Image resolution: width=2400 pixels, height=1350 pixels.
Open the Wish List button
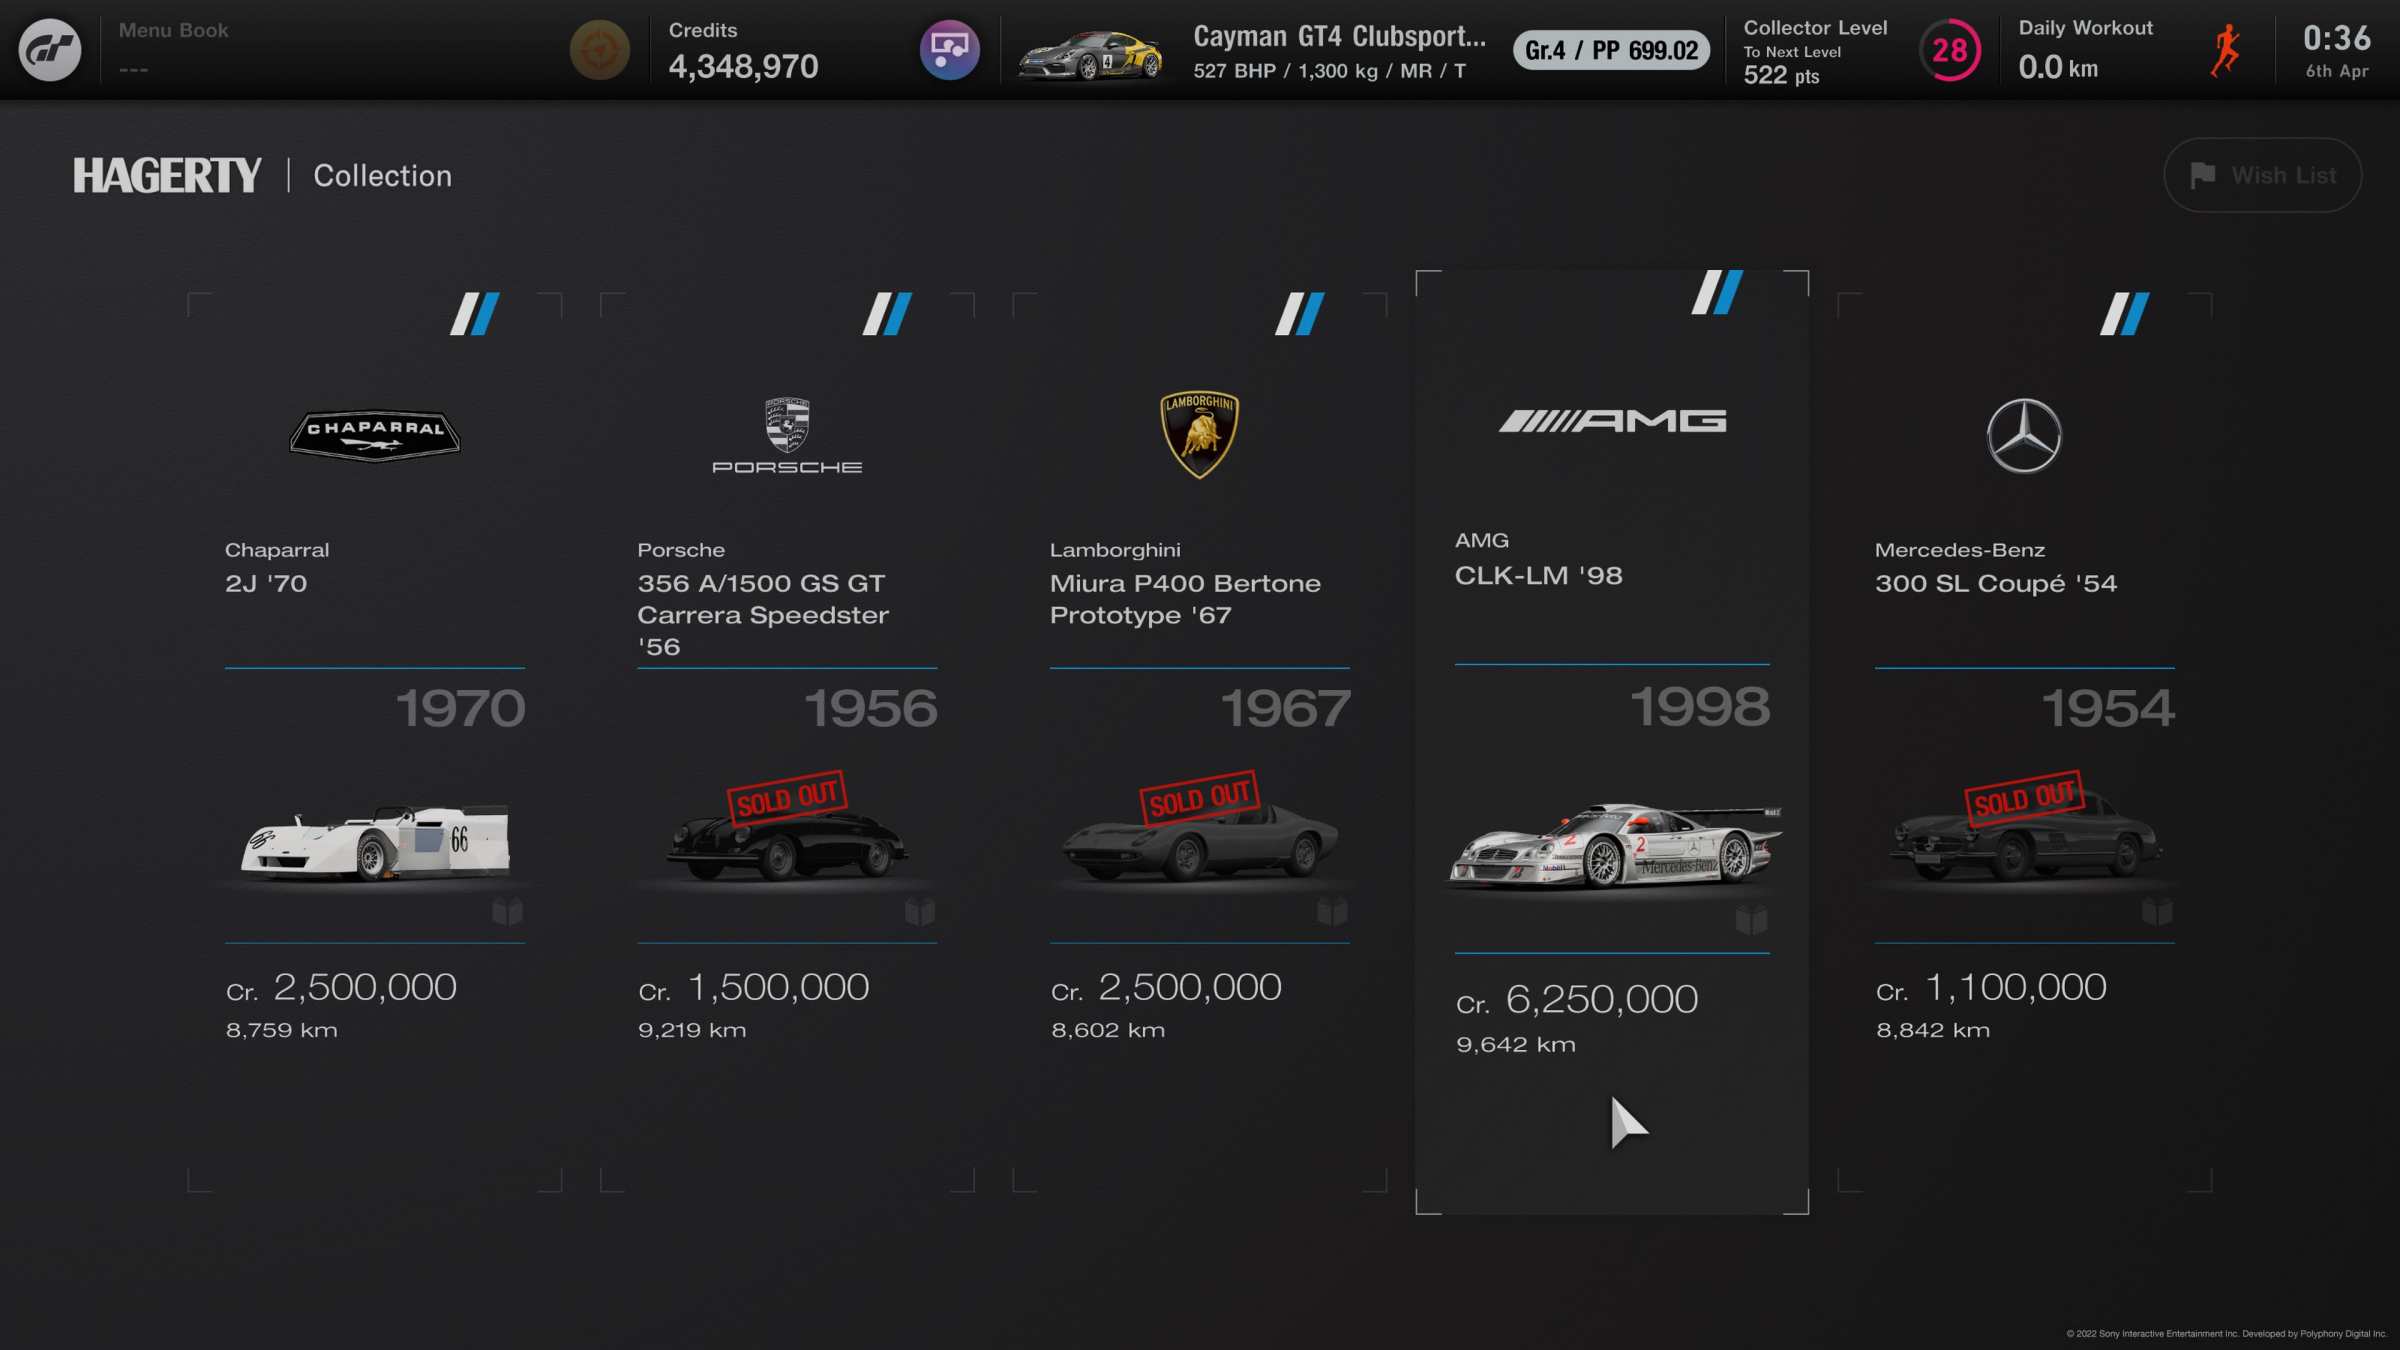coord(2262,175)
